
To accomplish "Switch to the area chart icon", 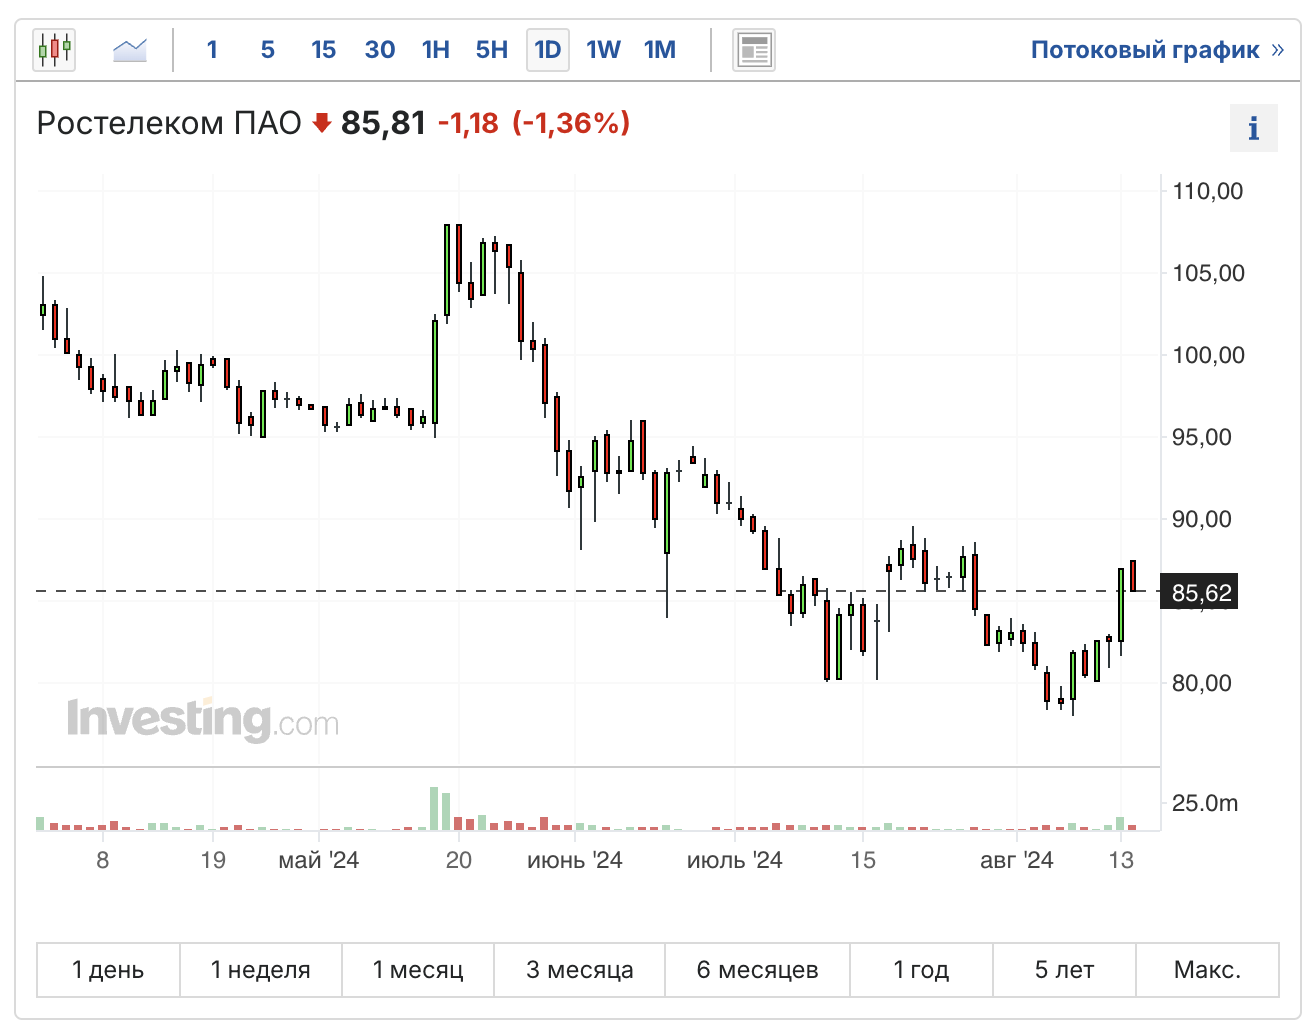I will [130, 49].
